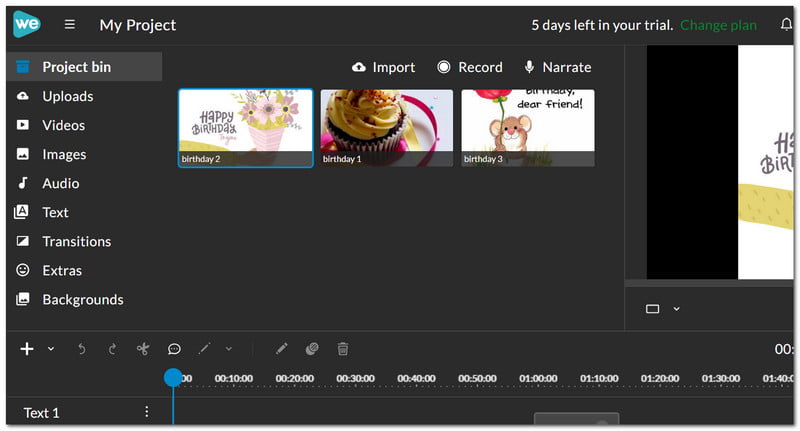
Task: Click the Extras smiley icon
Action: pyautogui.click(x=22, y=270)
